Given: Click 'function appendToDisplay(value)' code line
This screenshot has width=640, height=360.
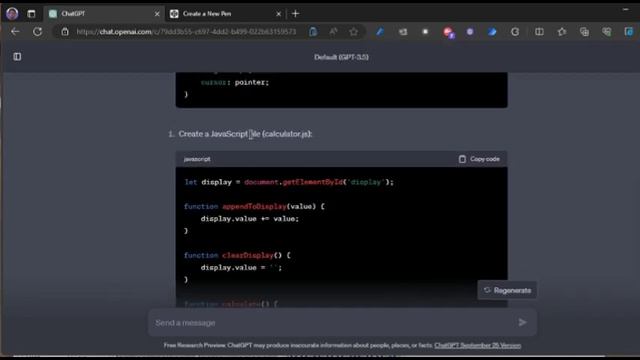Looking at the screenshot, I should (x=254, y=207).
